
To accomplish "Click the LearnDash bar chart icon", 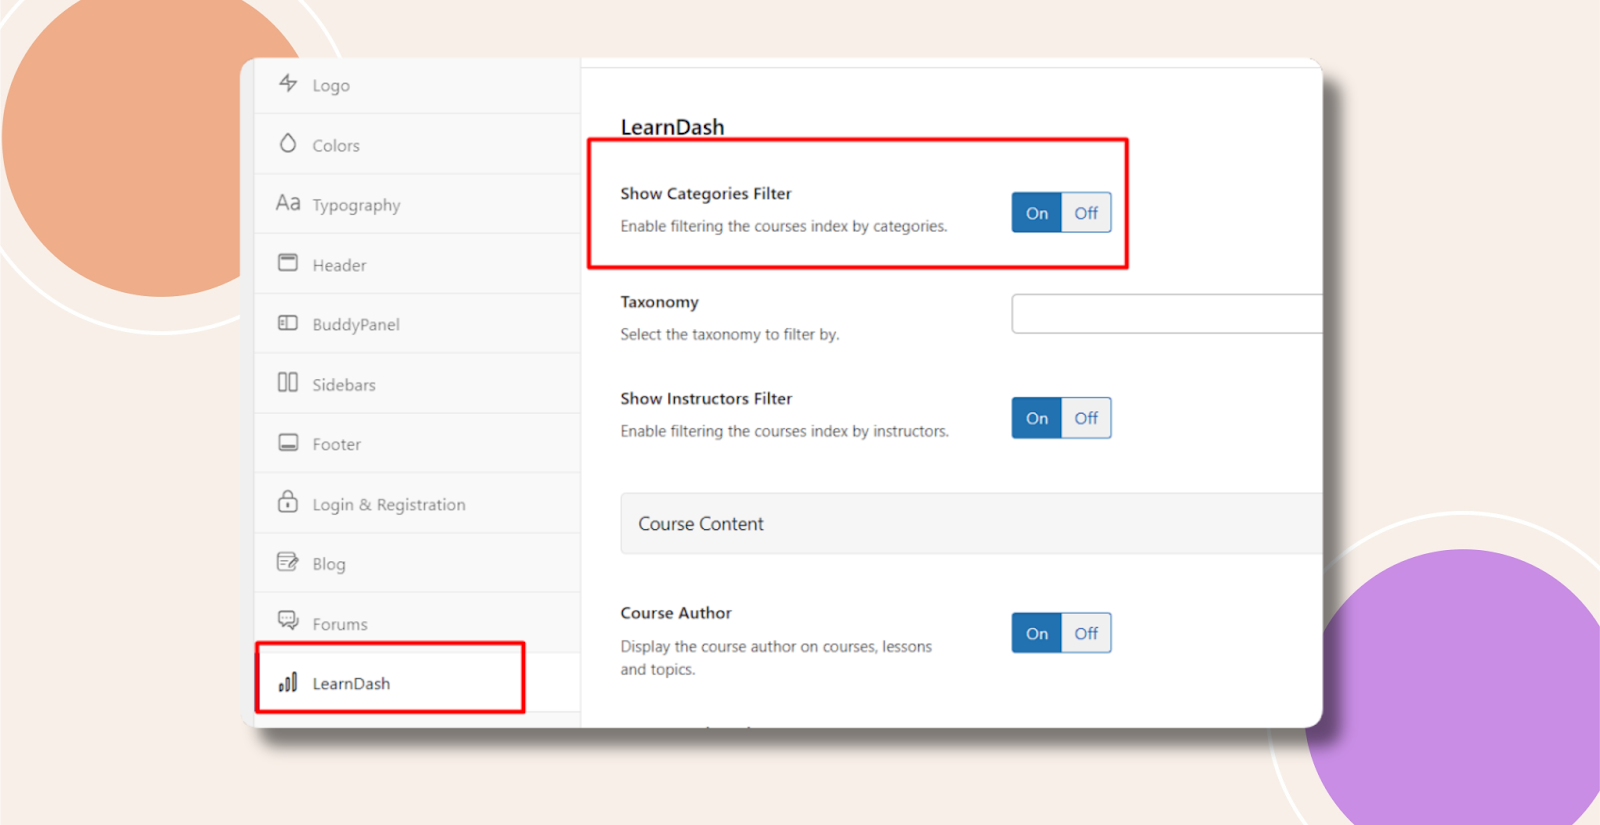I will [x=288, y=682].
